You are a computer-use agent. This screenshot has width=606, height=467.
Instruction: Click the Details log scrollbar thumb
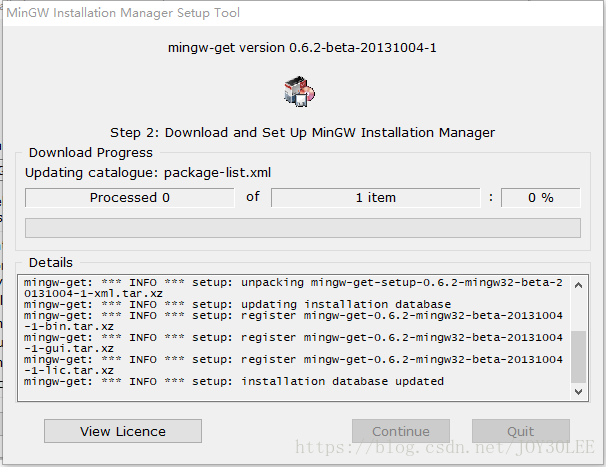[x=579, y=356]
